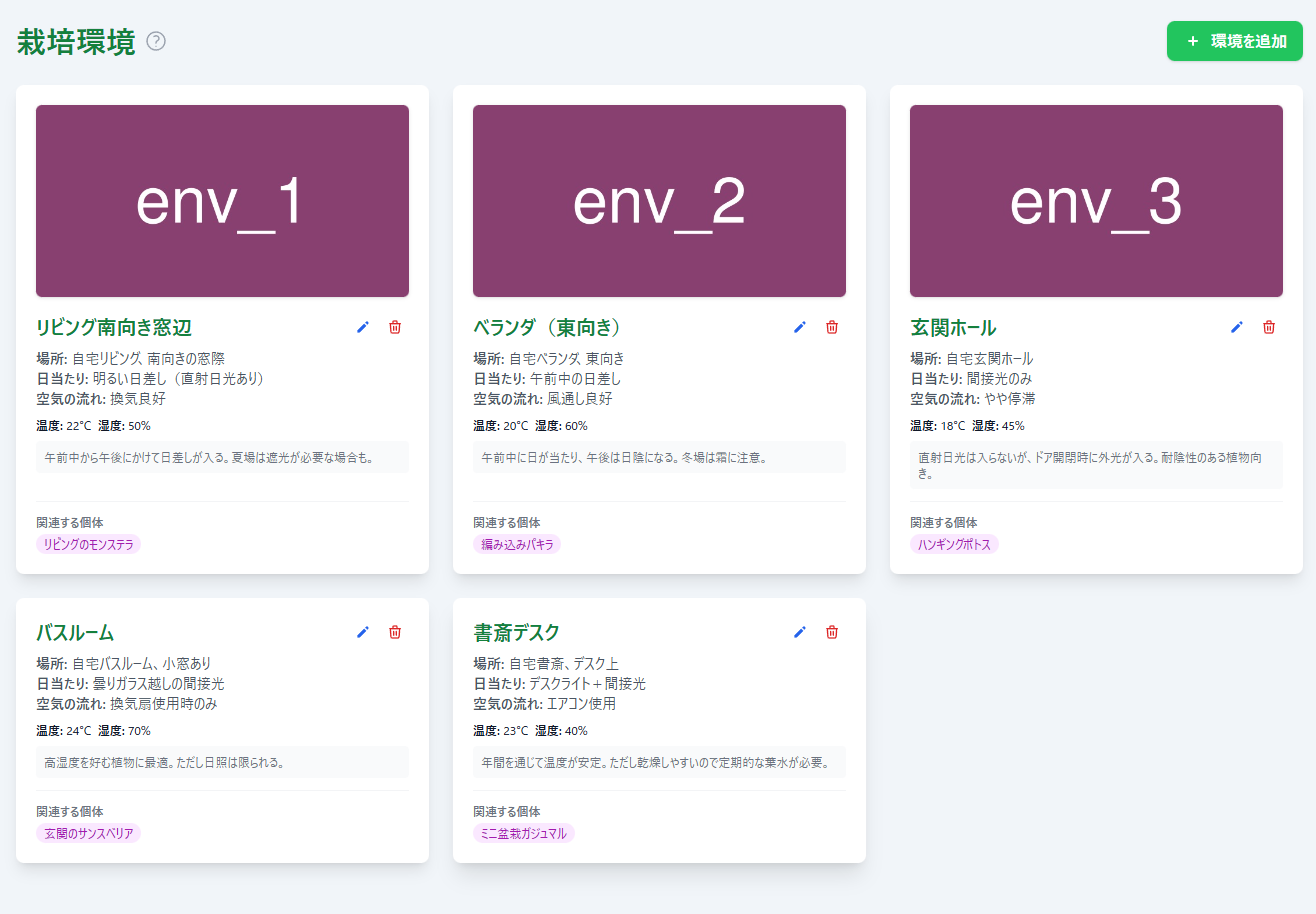
Task: Click the line 空気の流れ: 換気良好
Action: coord(101,398)
